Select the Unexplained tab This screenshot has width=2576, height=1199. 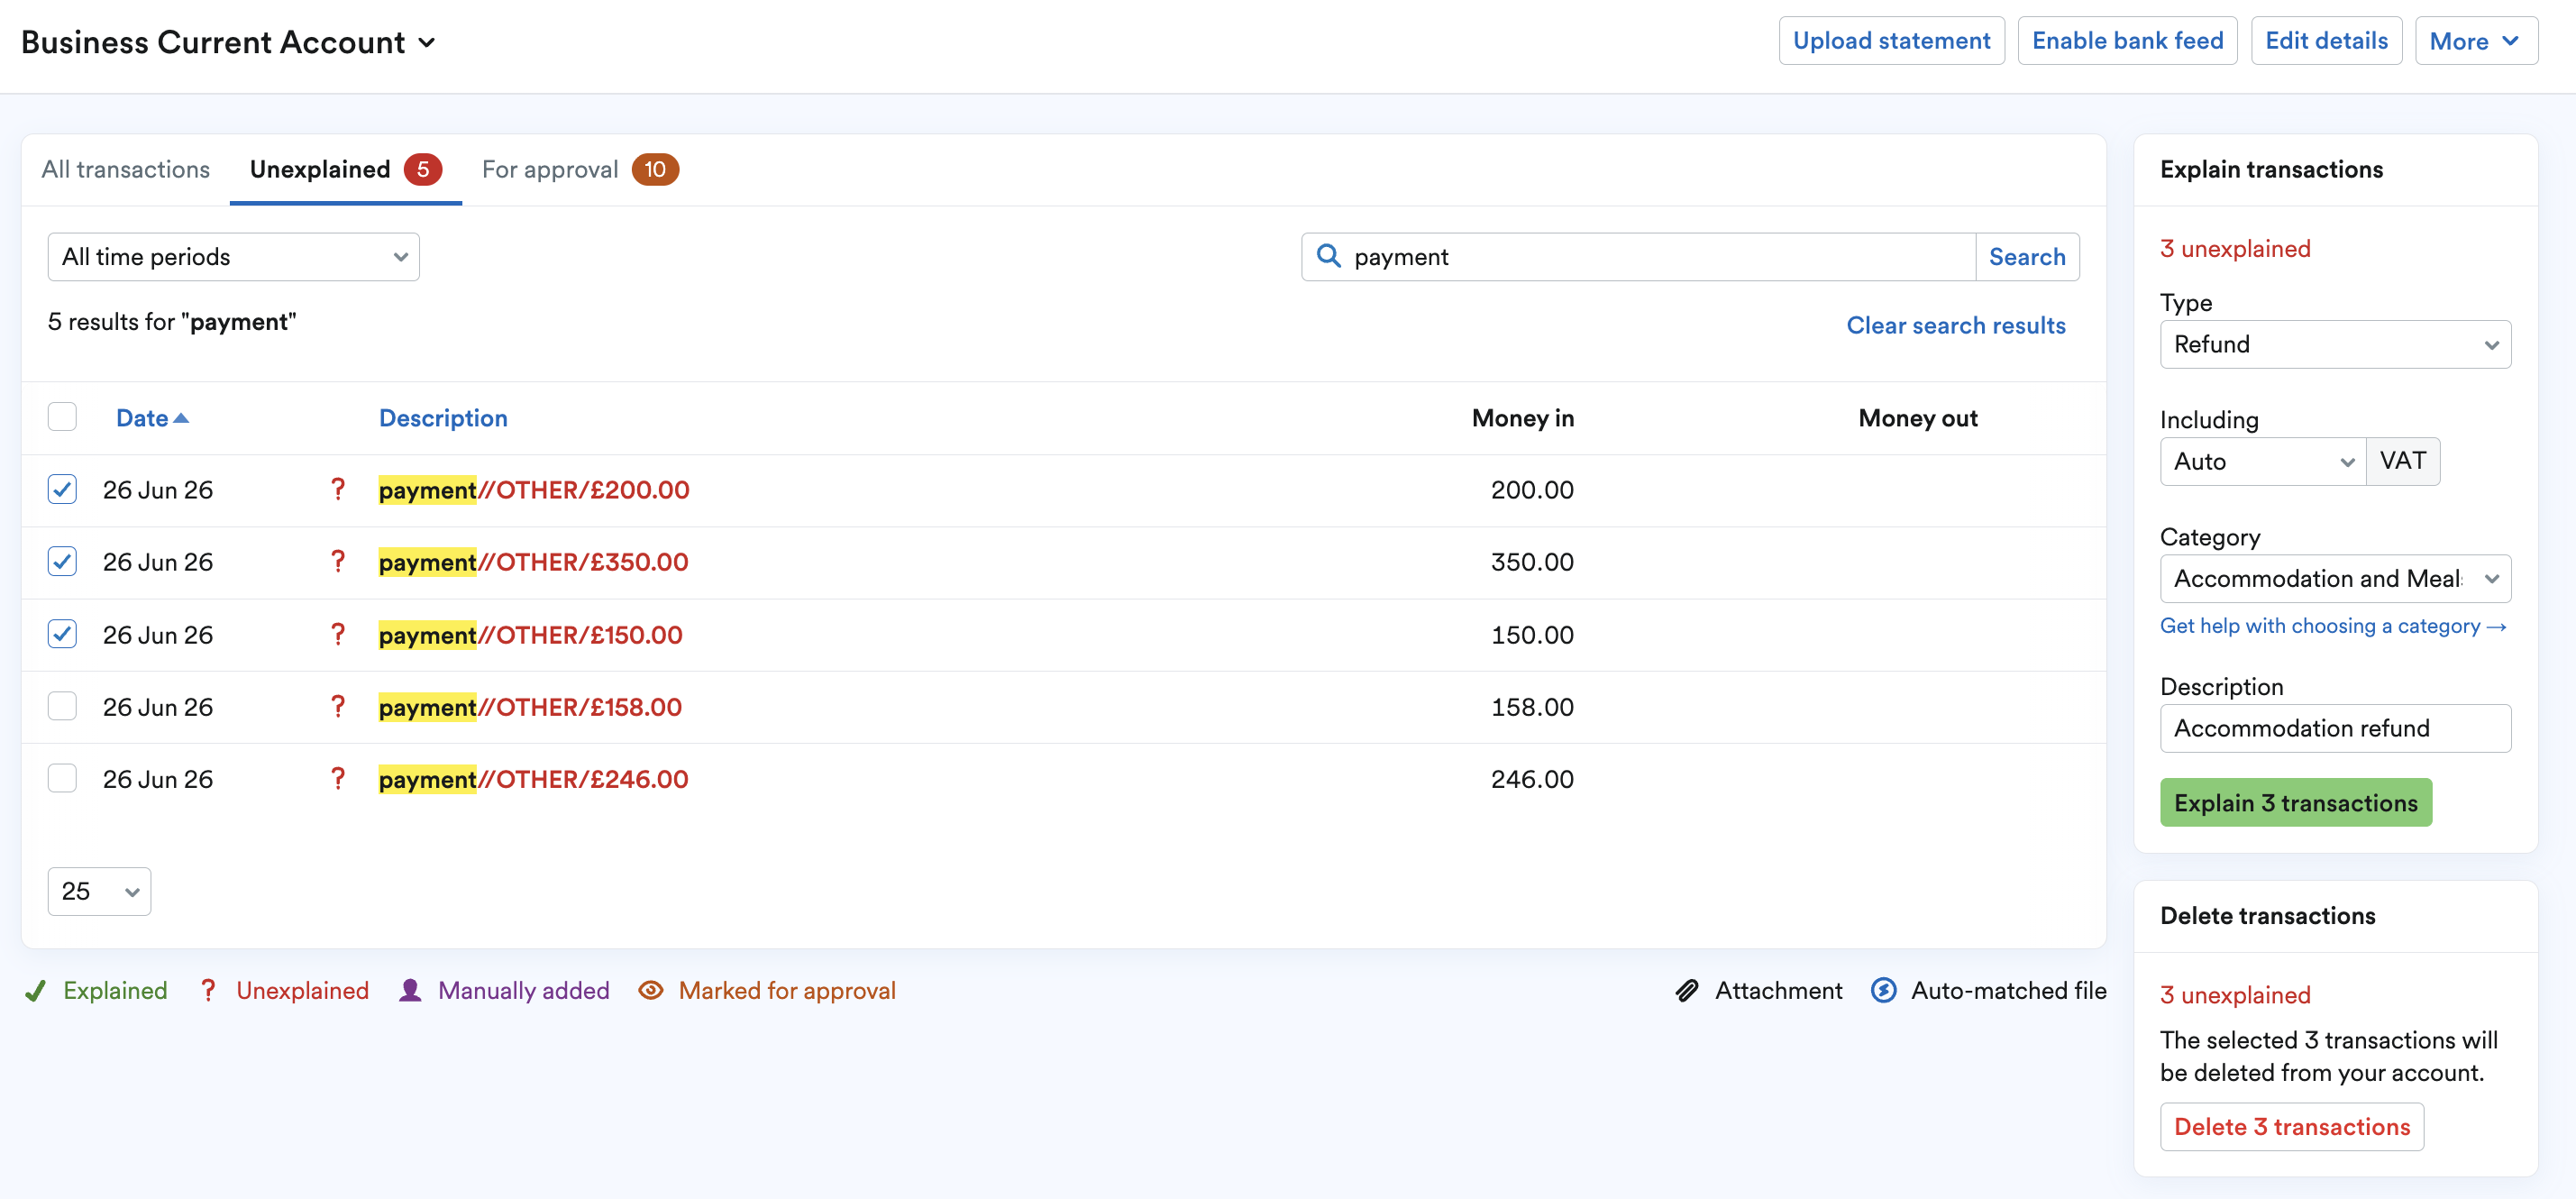[345, 169]
